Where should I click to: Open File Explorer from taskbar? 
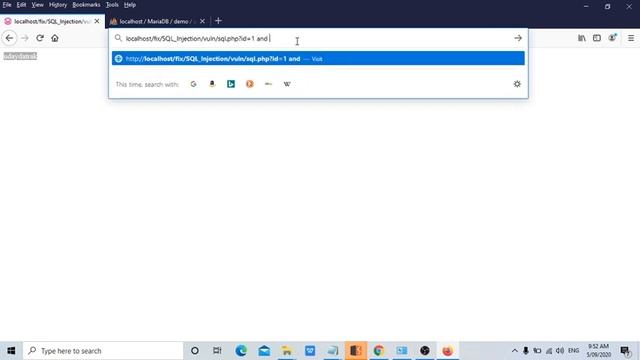[x=287, y=351]
